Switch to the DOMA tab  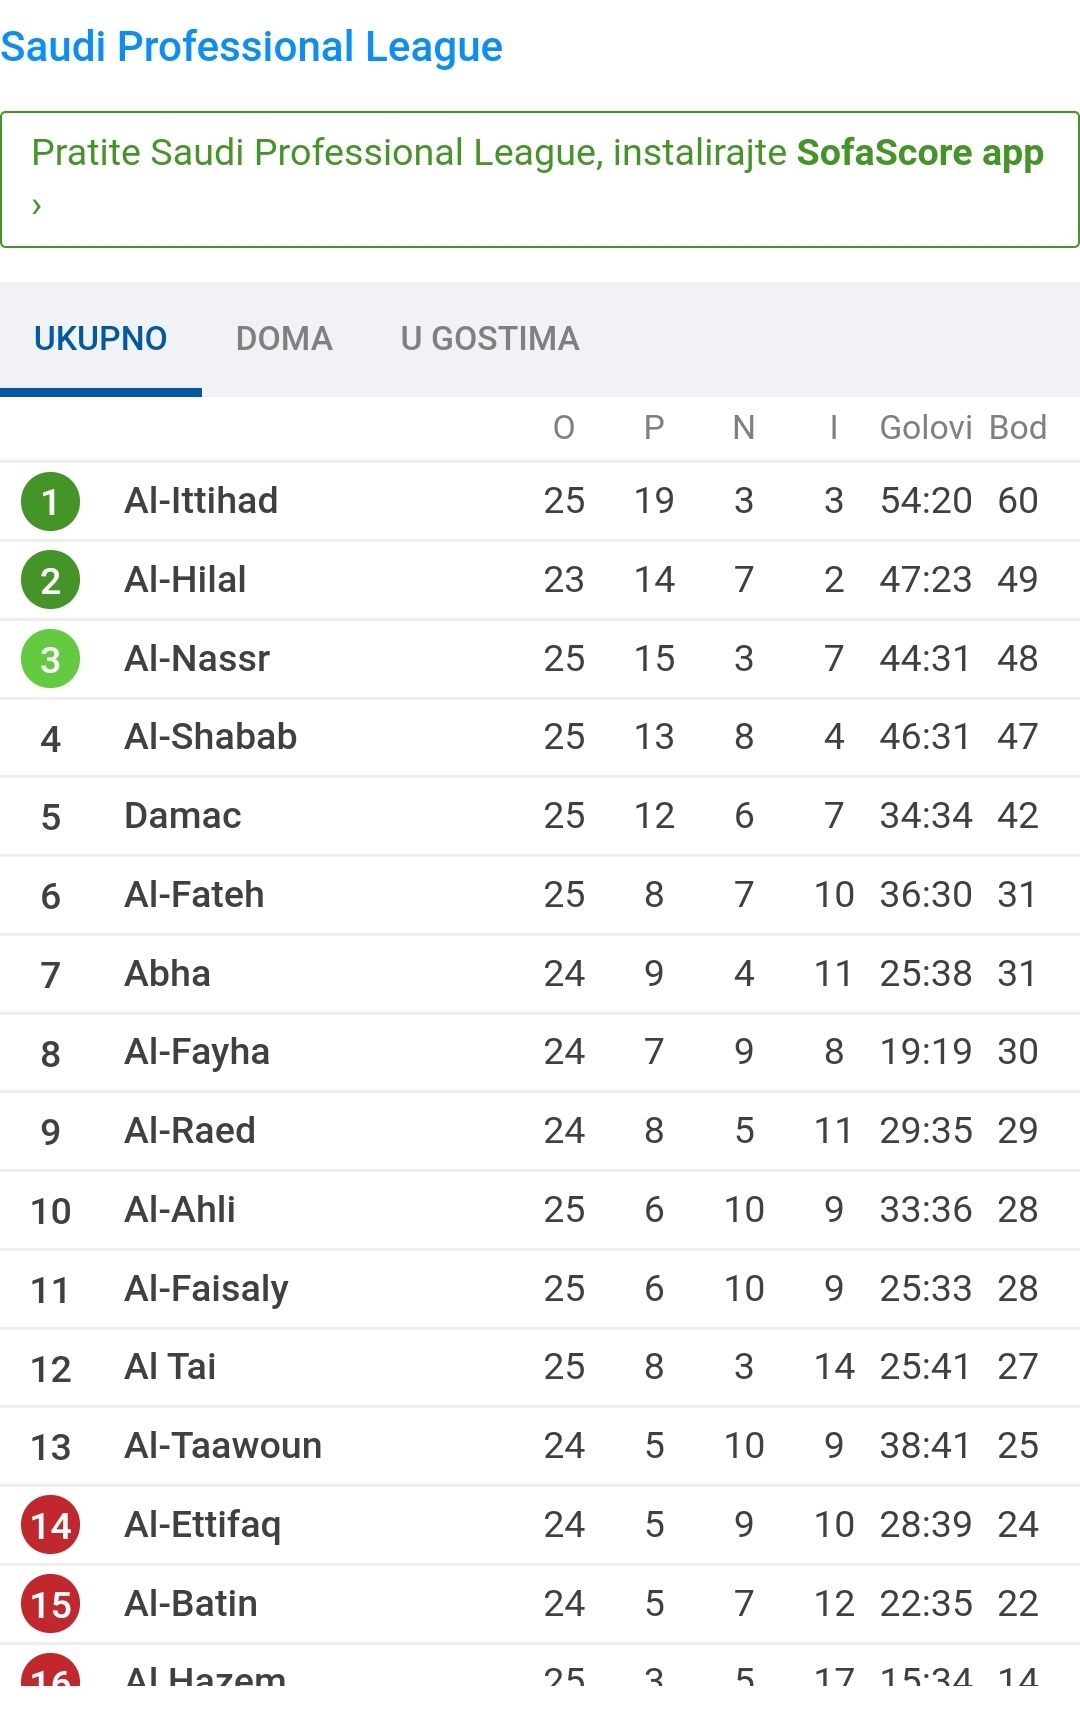click(284, 339)
